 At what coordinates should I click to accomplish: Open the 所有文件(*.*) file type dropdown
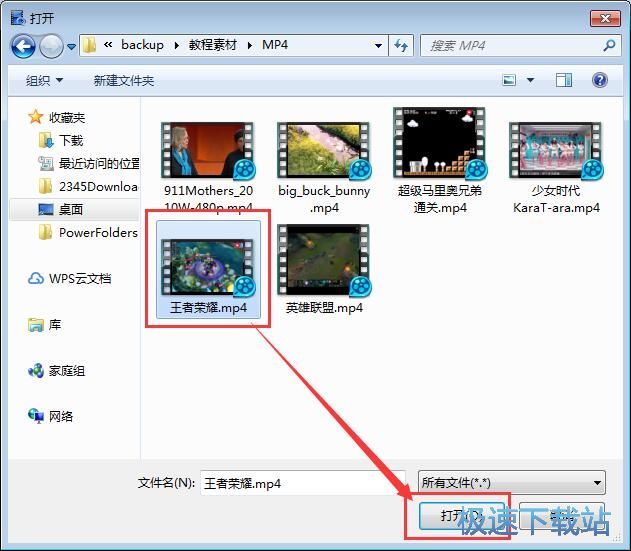tap(511, 482)
